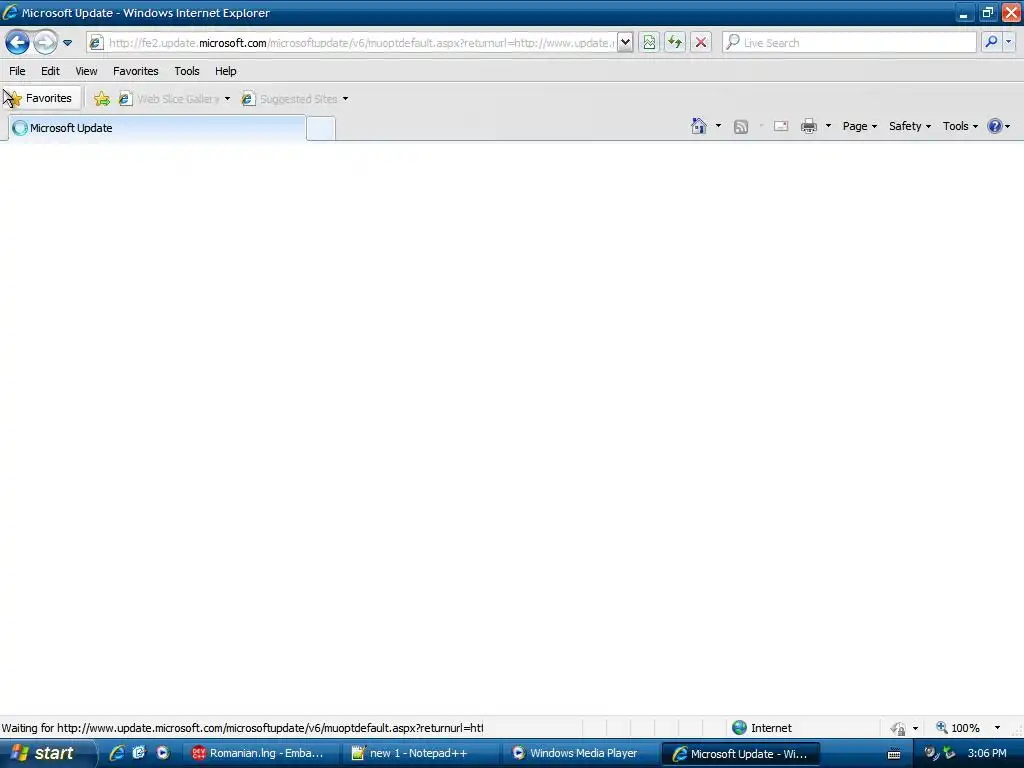
Task: Open a new tab button
Action: [x=321, y=129]
